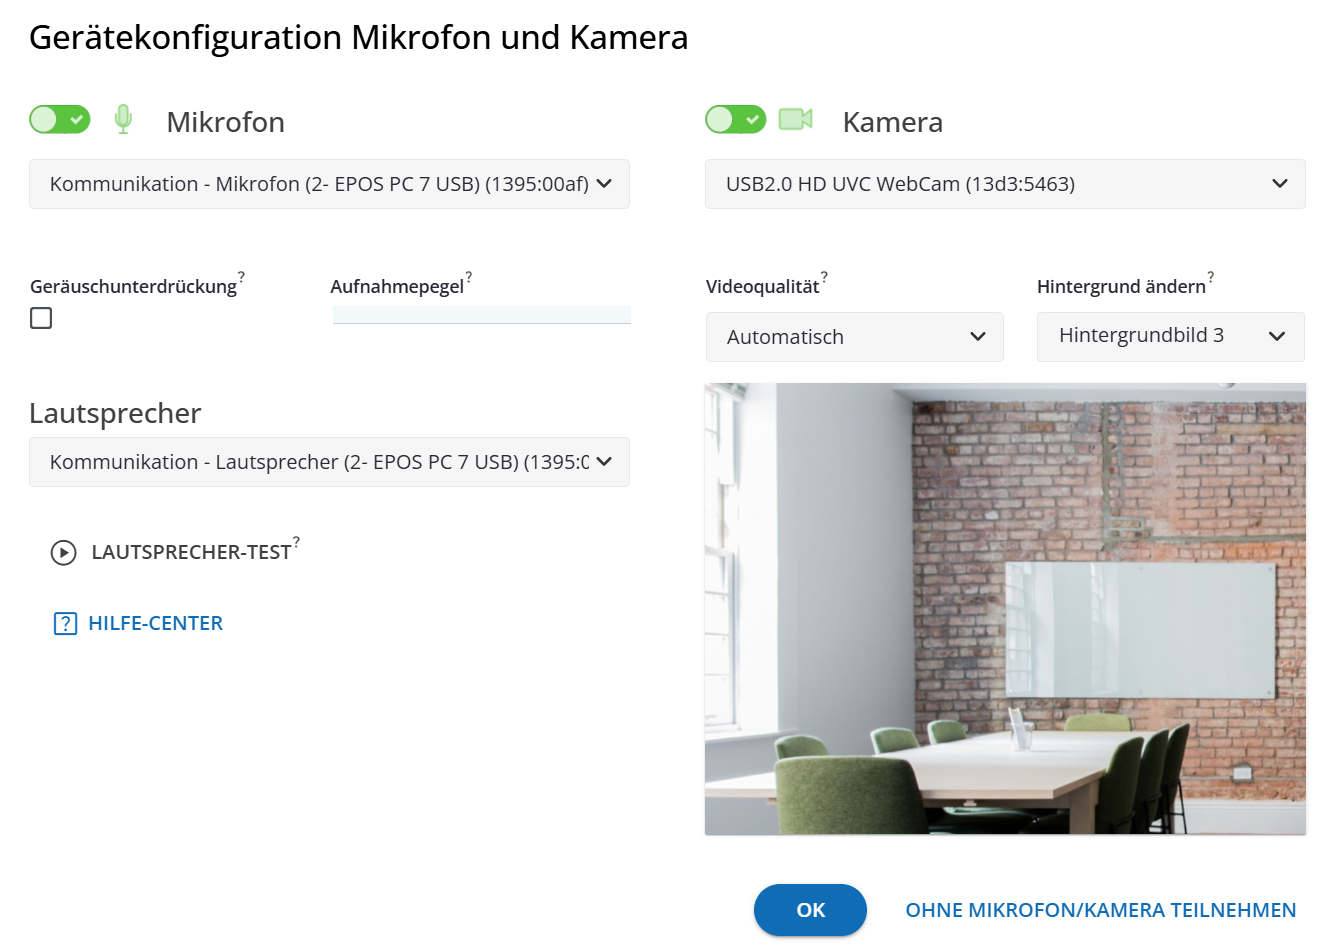The height and width of the screenshot is (947, 1335).
Task: Disable the Mikrofon toggle switch
Action: pyautogui.click(x=60, y=120)
